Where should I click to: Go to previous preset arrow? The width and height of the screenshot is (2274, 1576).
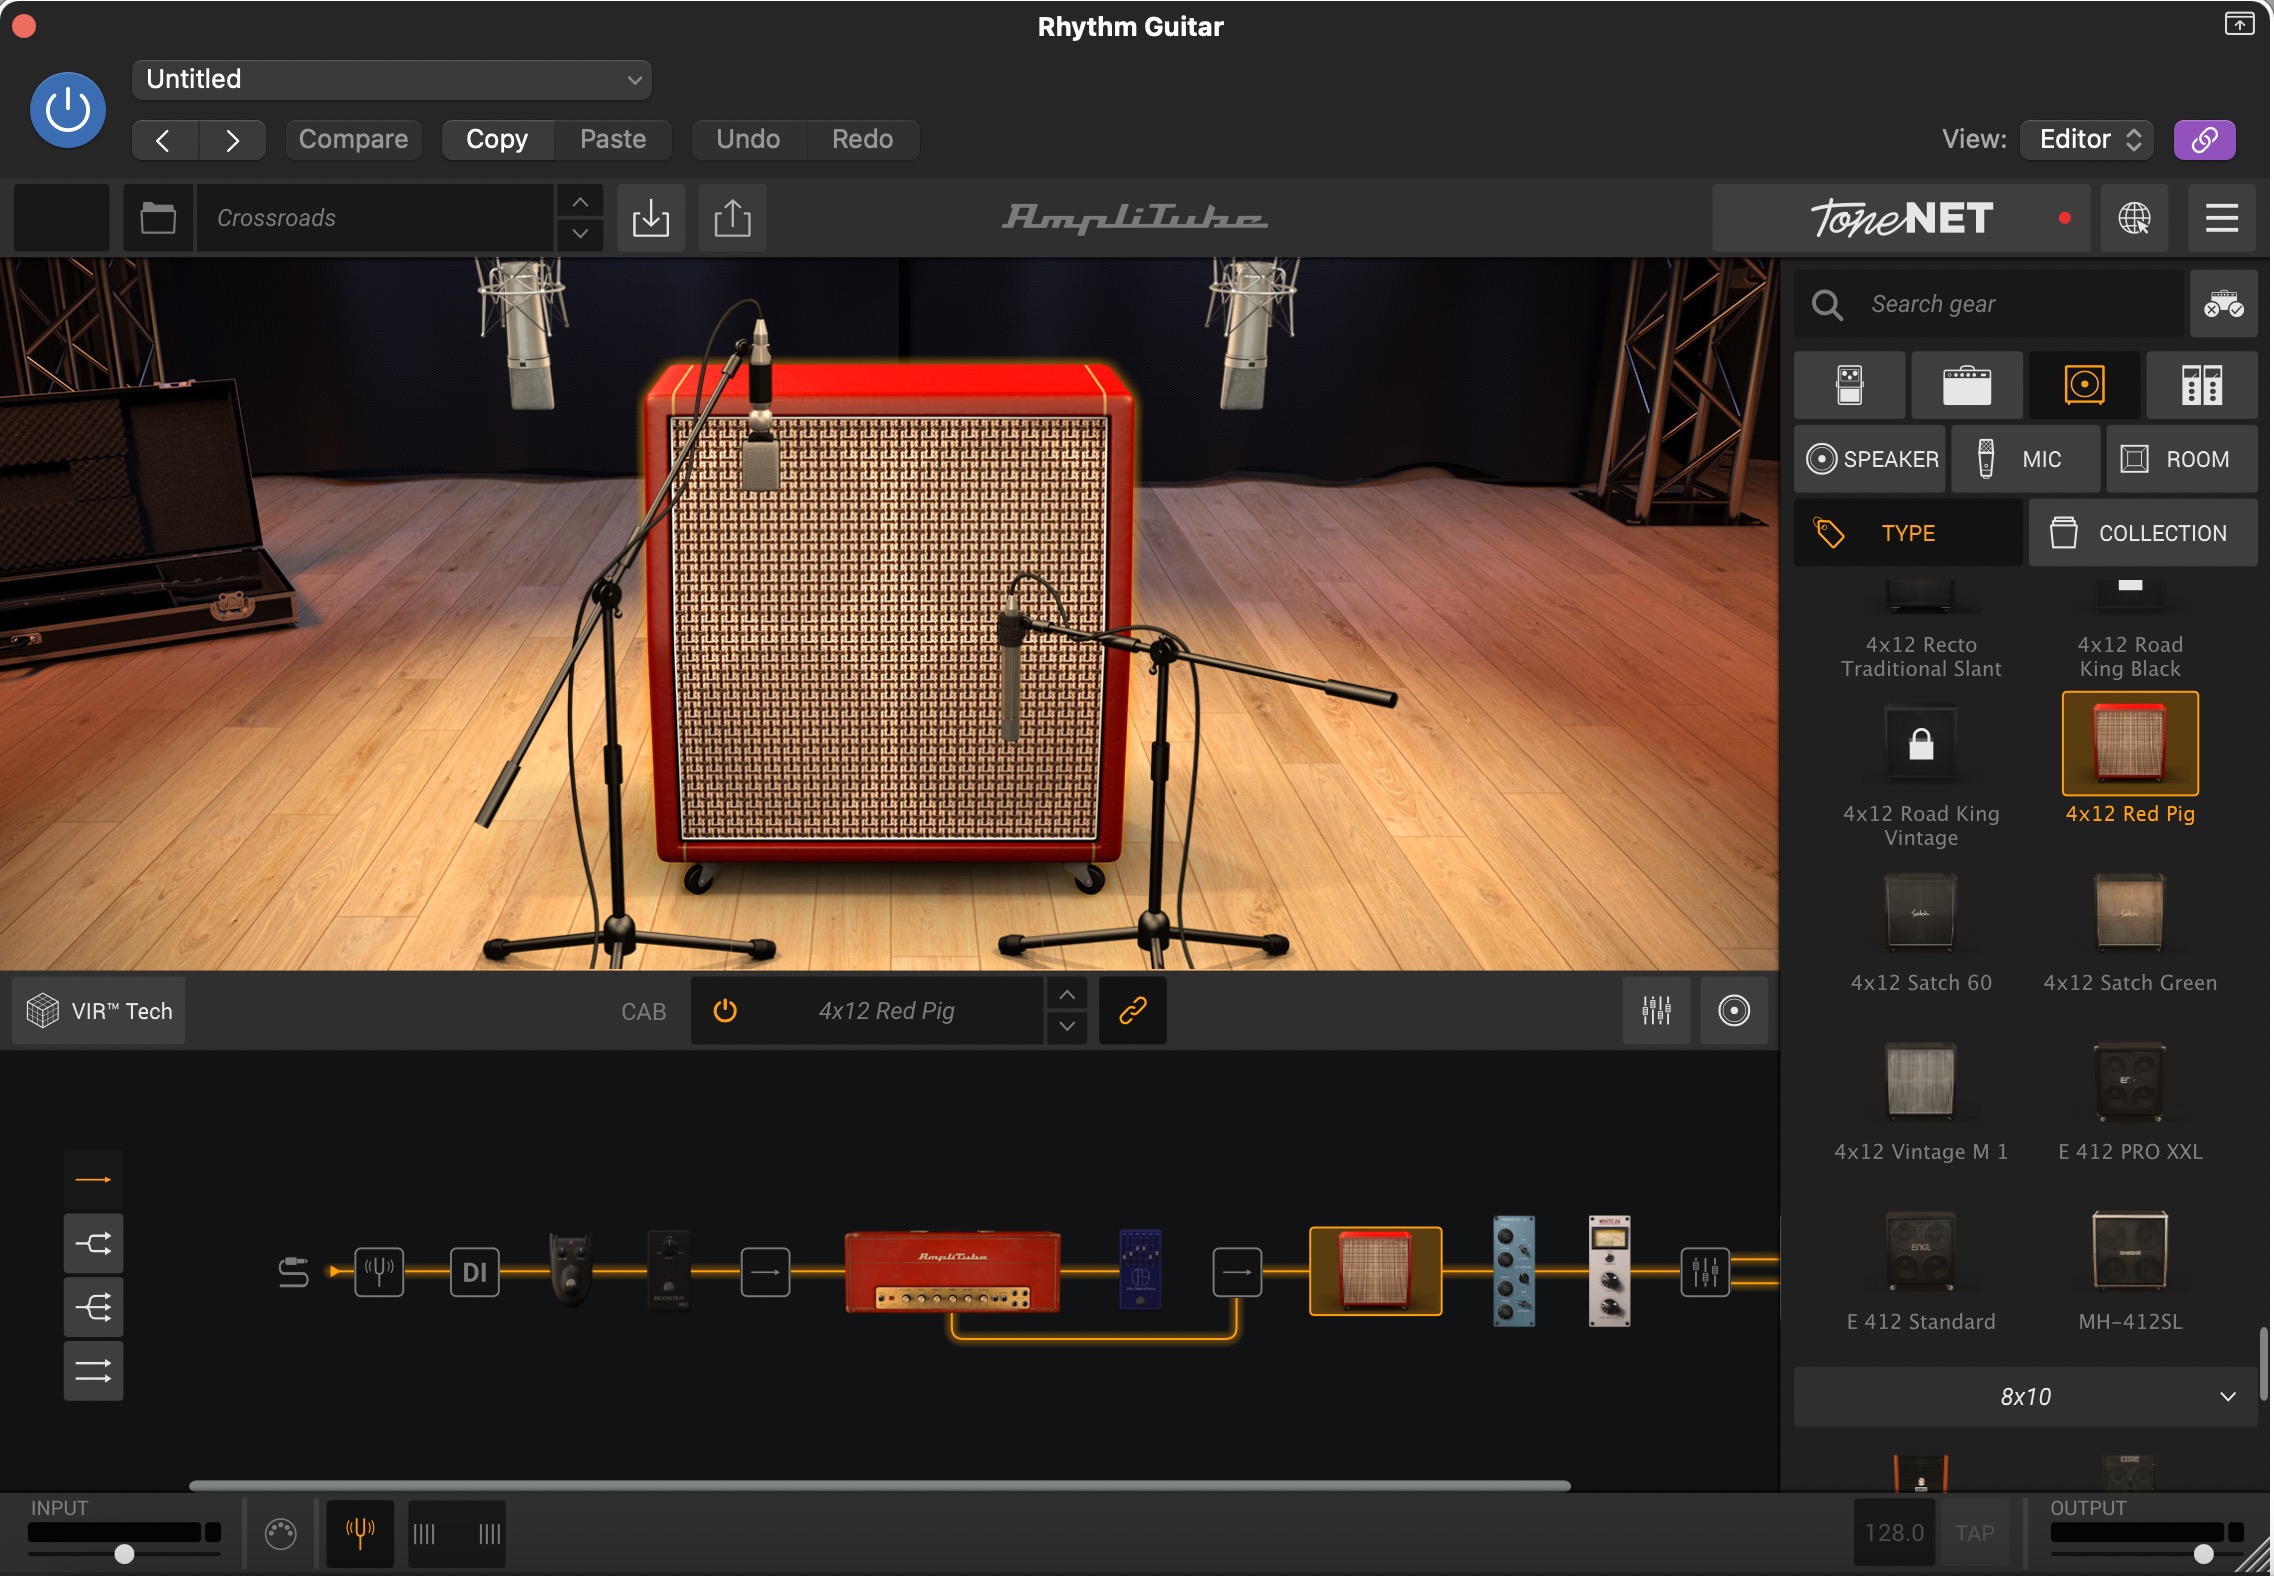click(164, 140)
